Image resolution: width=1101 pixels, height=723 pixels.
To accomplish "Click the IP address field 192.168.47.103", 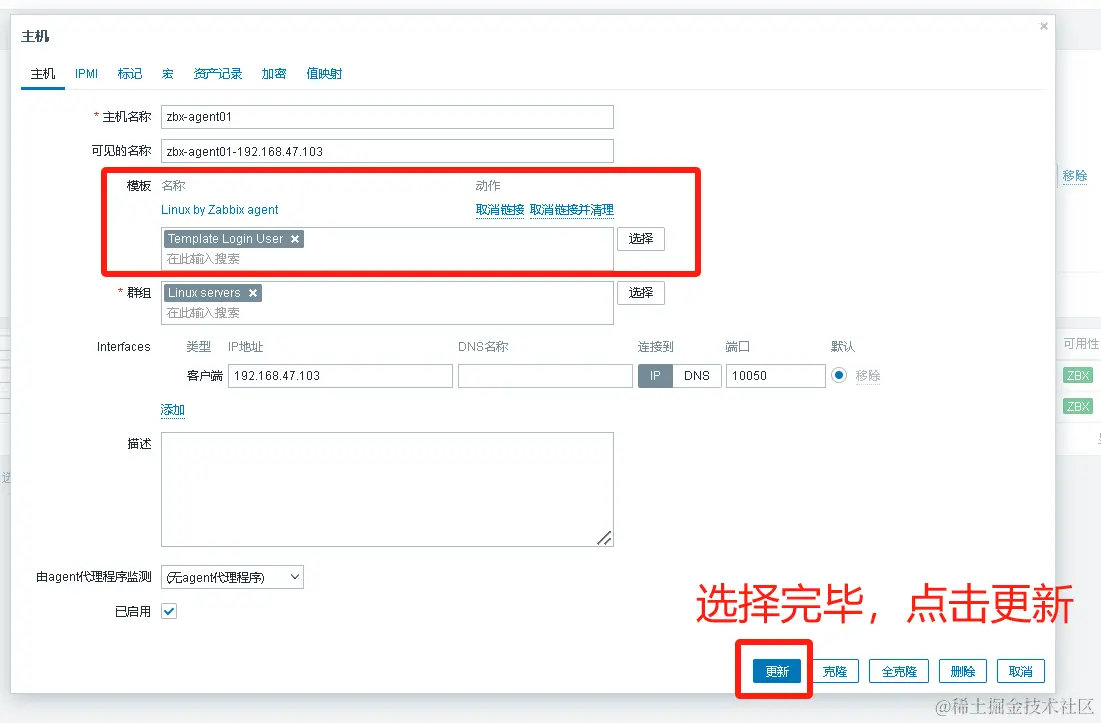I will 341,376.
